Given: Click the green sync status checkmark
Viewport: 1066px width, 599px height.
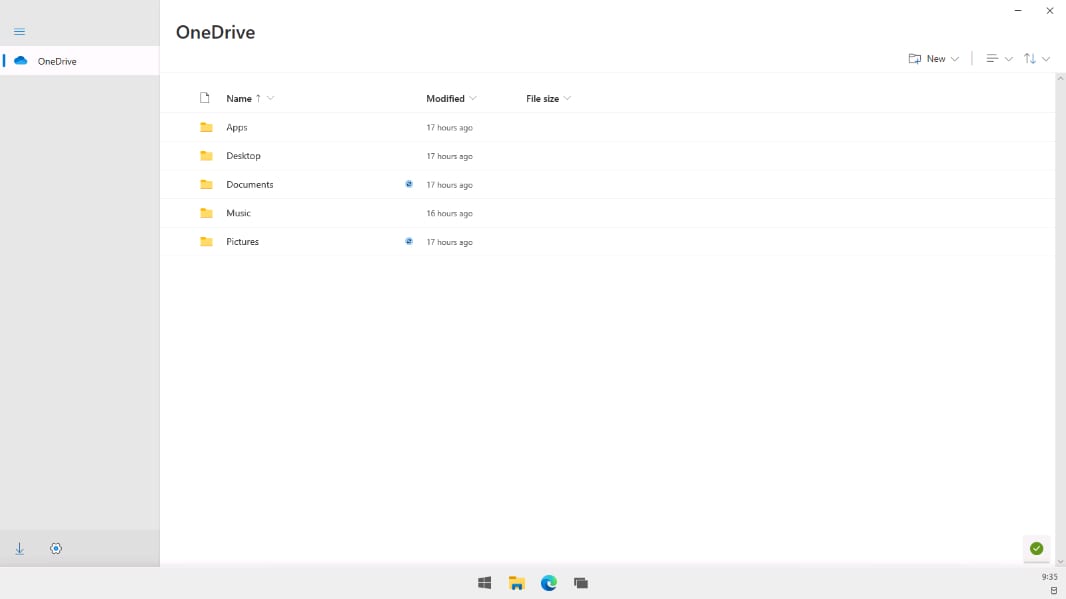Looking at the screenshot, I should pyautogui.click(x=1036, y=548).
